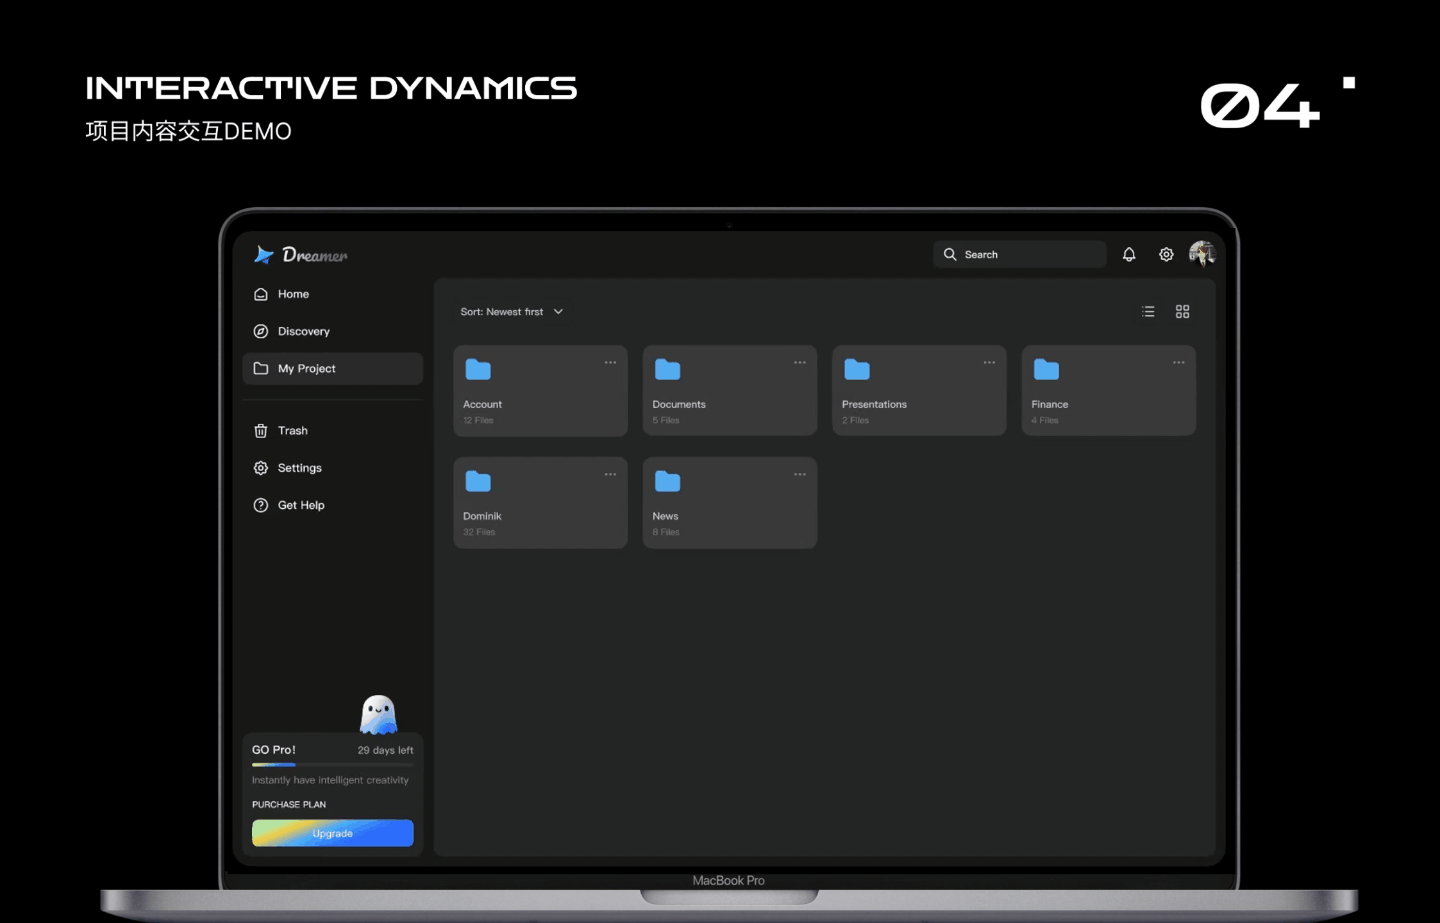Viewport: 1440px width, 923px height.
Task: Click the sidebar Settings gear icon
Action: coord(261,468)
